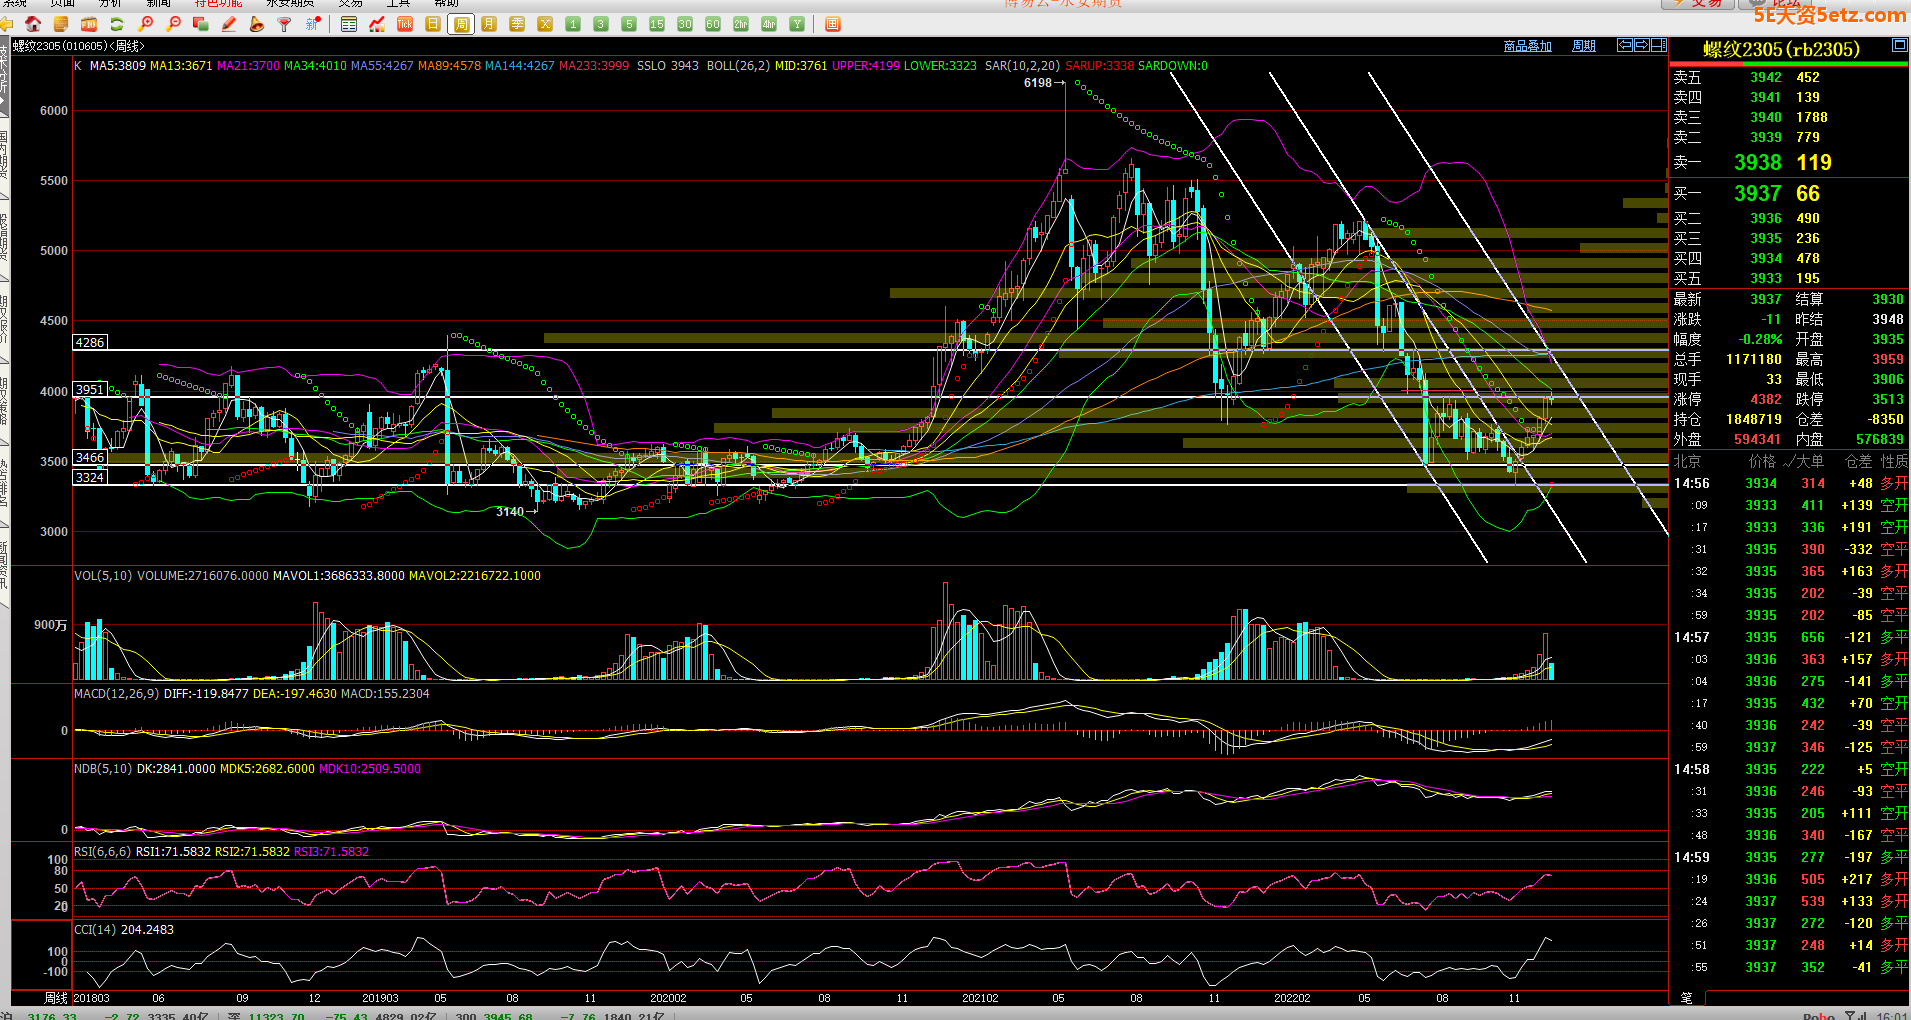Click chart title 螺纹2305(010605)<周线>
This screenshot has height=1020, width=1911.
click(79, 46)
